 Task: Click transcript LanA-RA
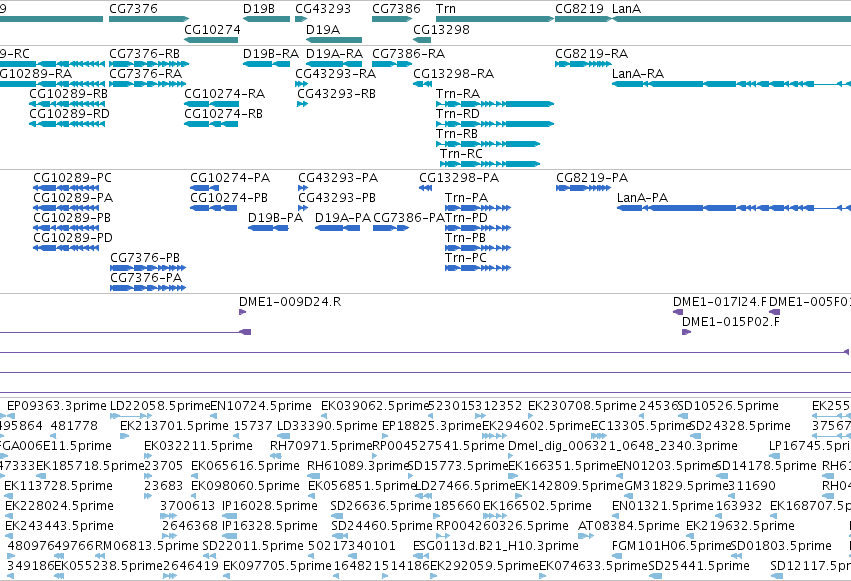point(638,74)
